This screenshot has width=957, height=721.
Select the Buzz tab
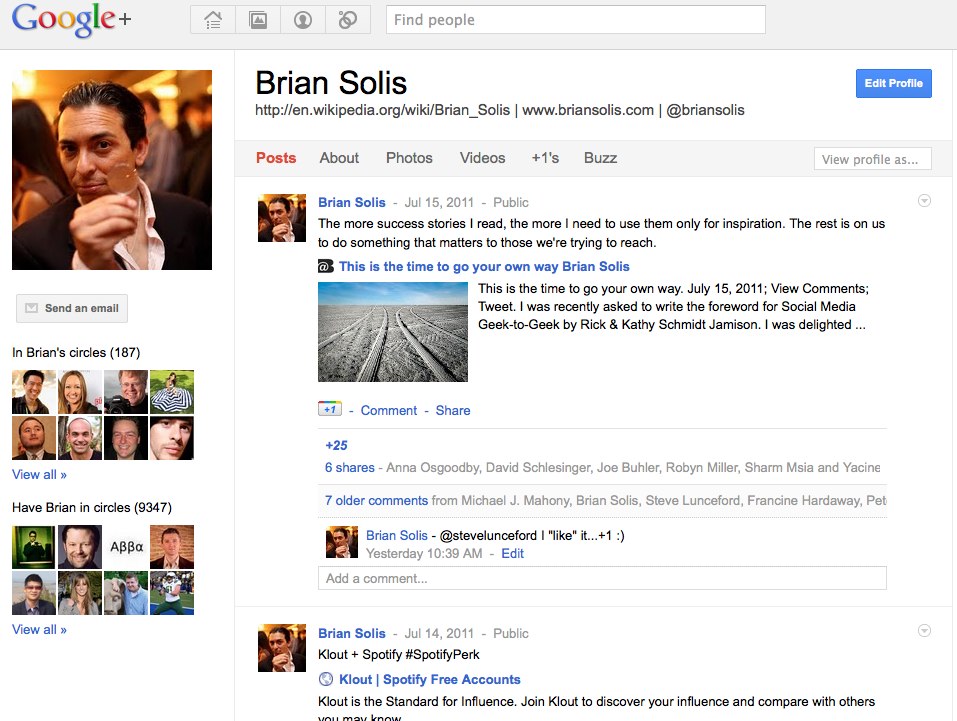[601, 158]
